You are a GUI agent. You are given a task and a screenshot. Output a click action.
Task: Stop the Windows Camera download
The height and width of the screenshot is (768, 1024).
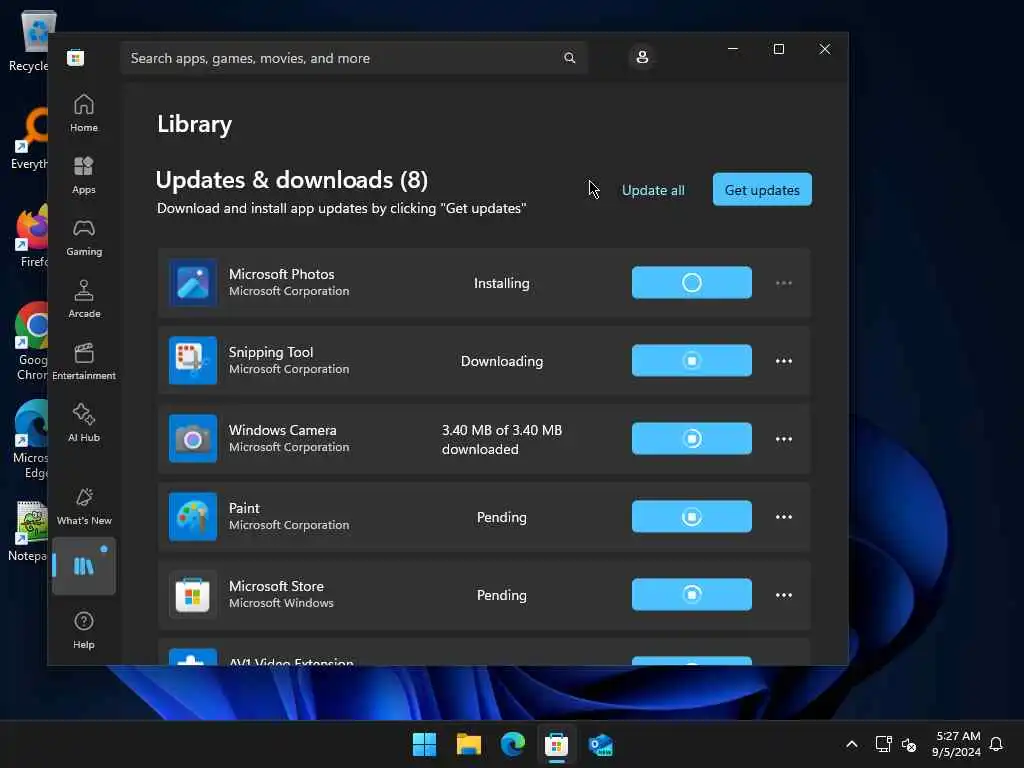pyautogui.click(x=692, y=438)
